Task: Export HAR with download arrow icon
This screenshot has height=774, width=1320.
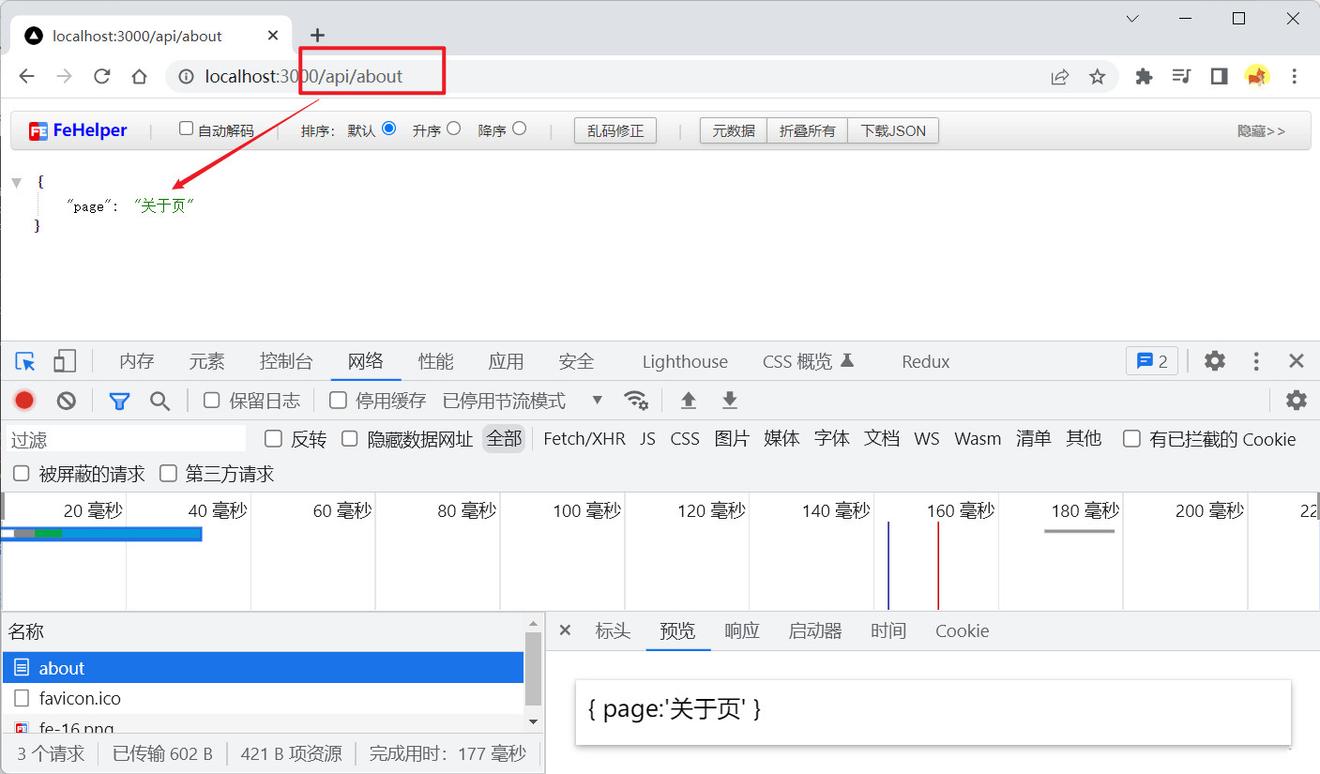Action: coord(730,400)
